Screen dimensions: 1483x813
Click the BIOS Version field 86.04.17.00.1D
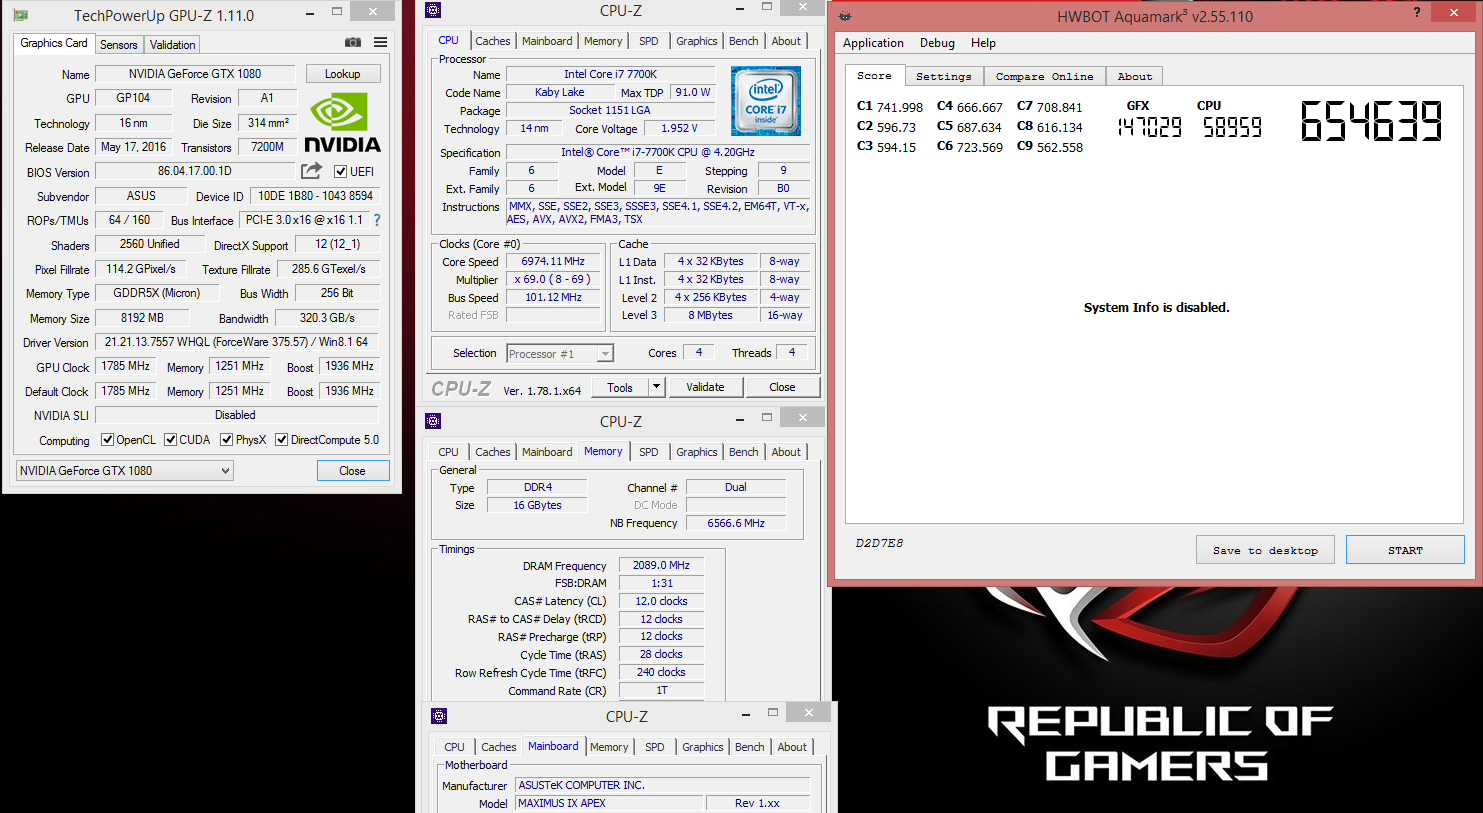[195, 171]
